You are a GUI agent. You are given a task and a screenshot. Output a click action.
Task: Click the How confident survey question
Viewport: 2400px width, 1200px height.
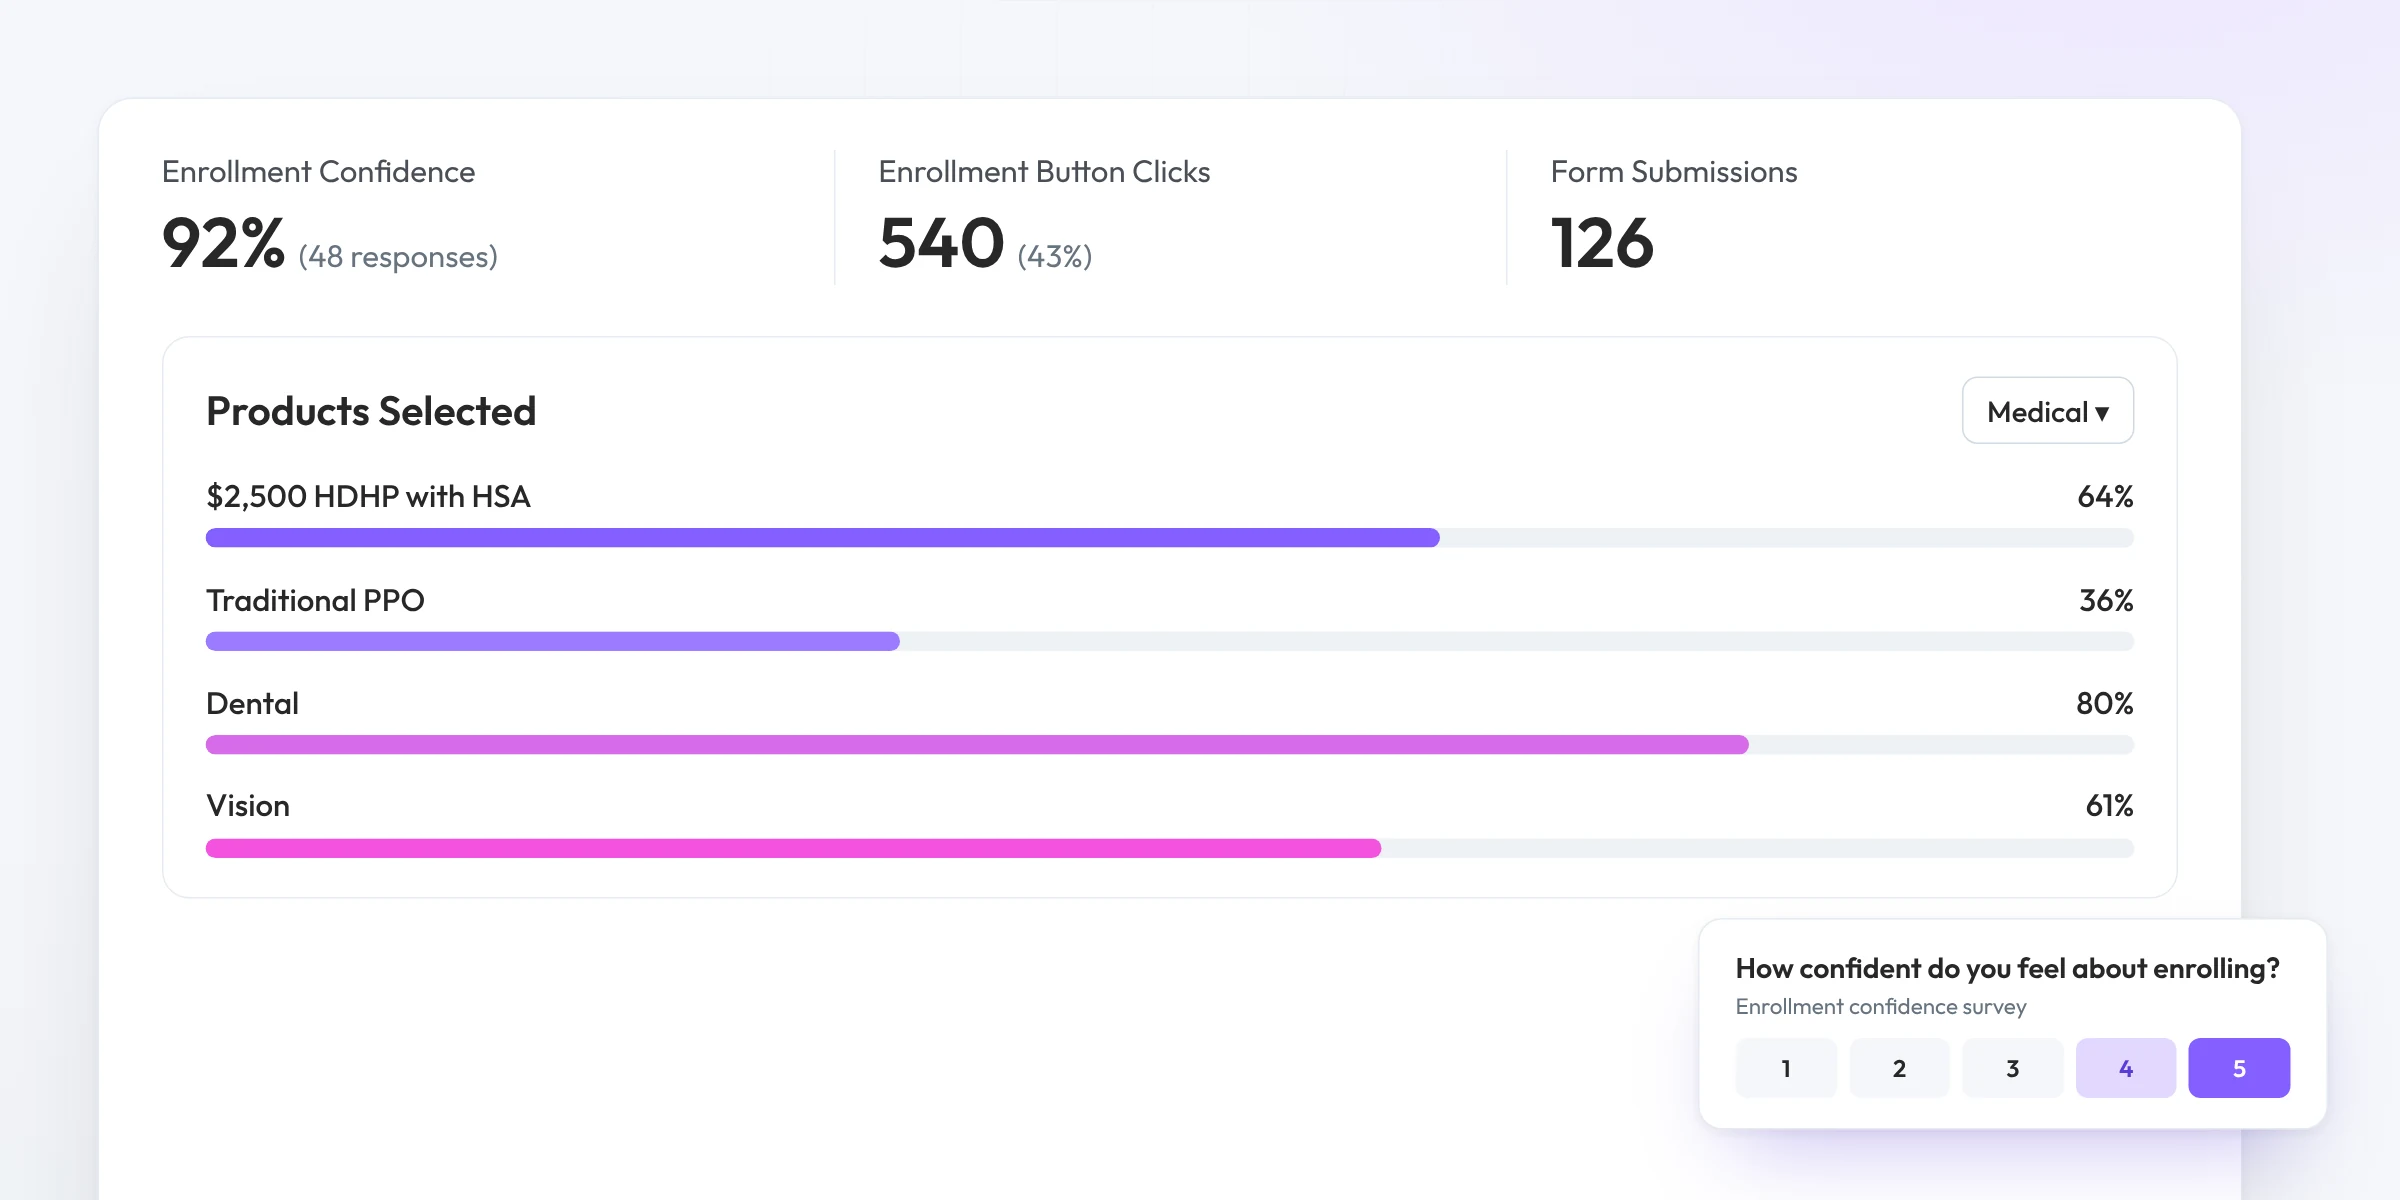(2007, 969)
